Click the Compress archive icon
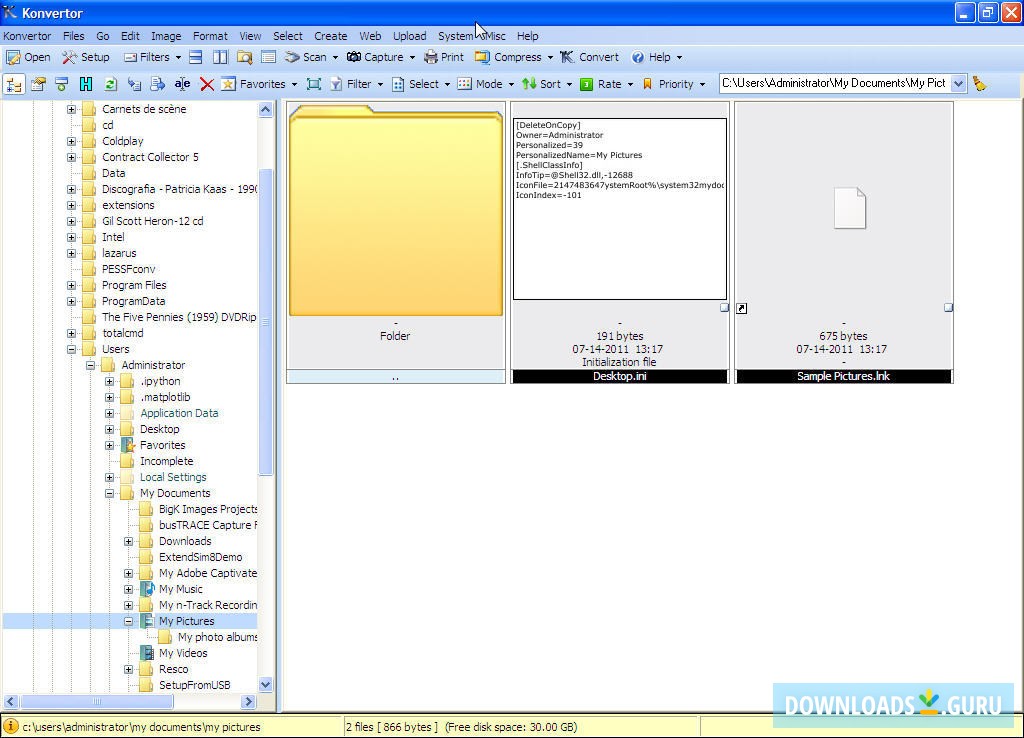 482,57
